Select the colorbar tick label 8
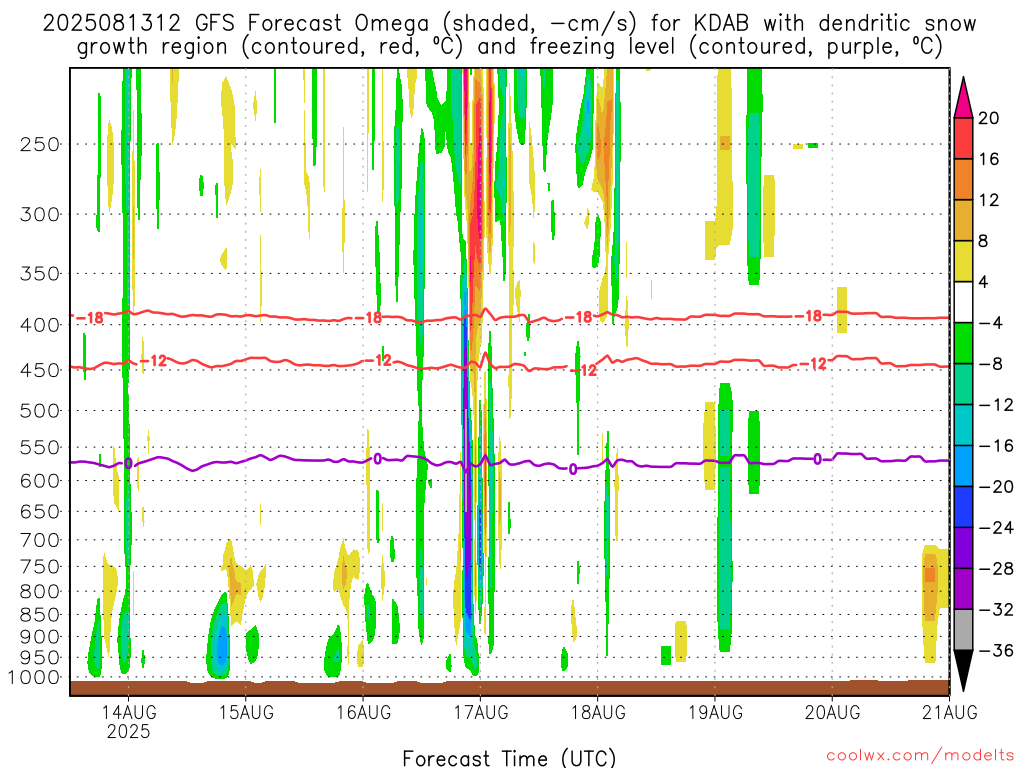The width and height of the screenshot is (1024, 768). tap(984, 241)
